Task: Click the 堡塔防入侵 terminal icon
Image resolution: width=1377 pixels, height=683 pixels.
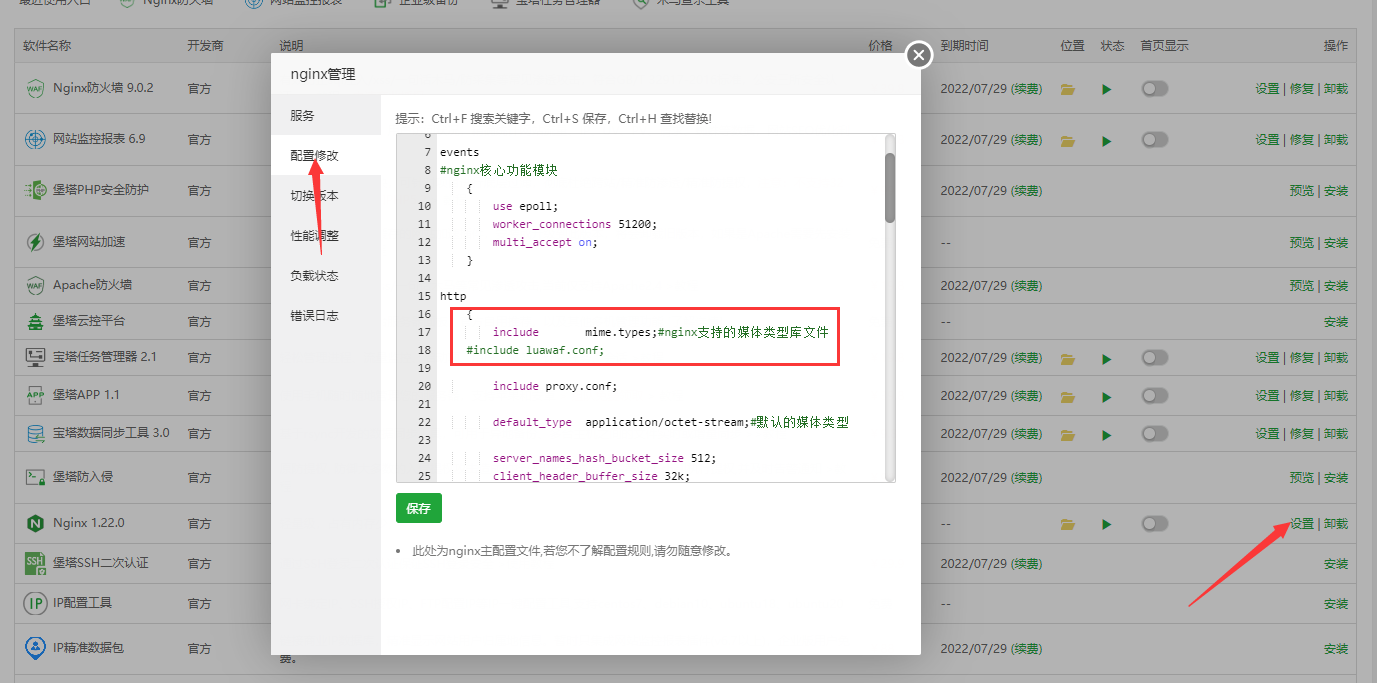Action: pyautogui.click(x=35, y=477)
